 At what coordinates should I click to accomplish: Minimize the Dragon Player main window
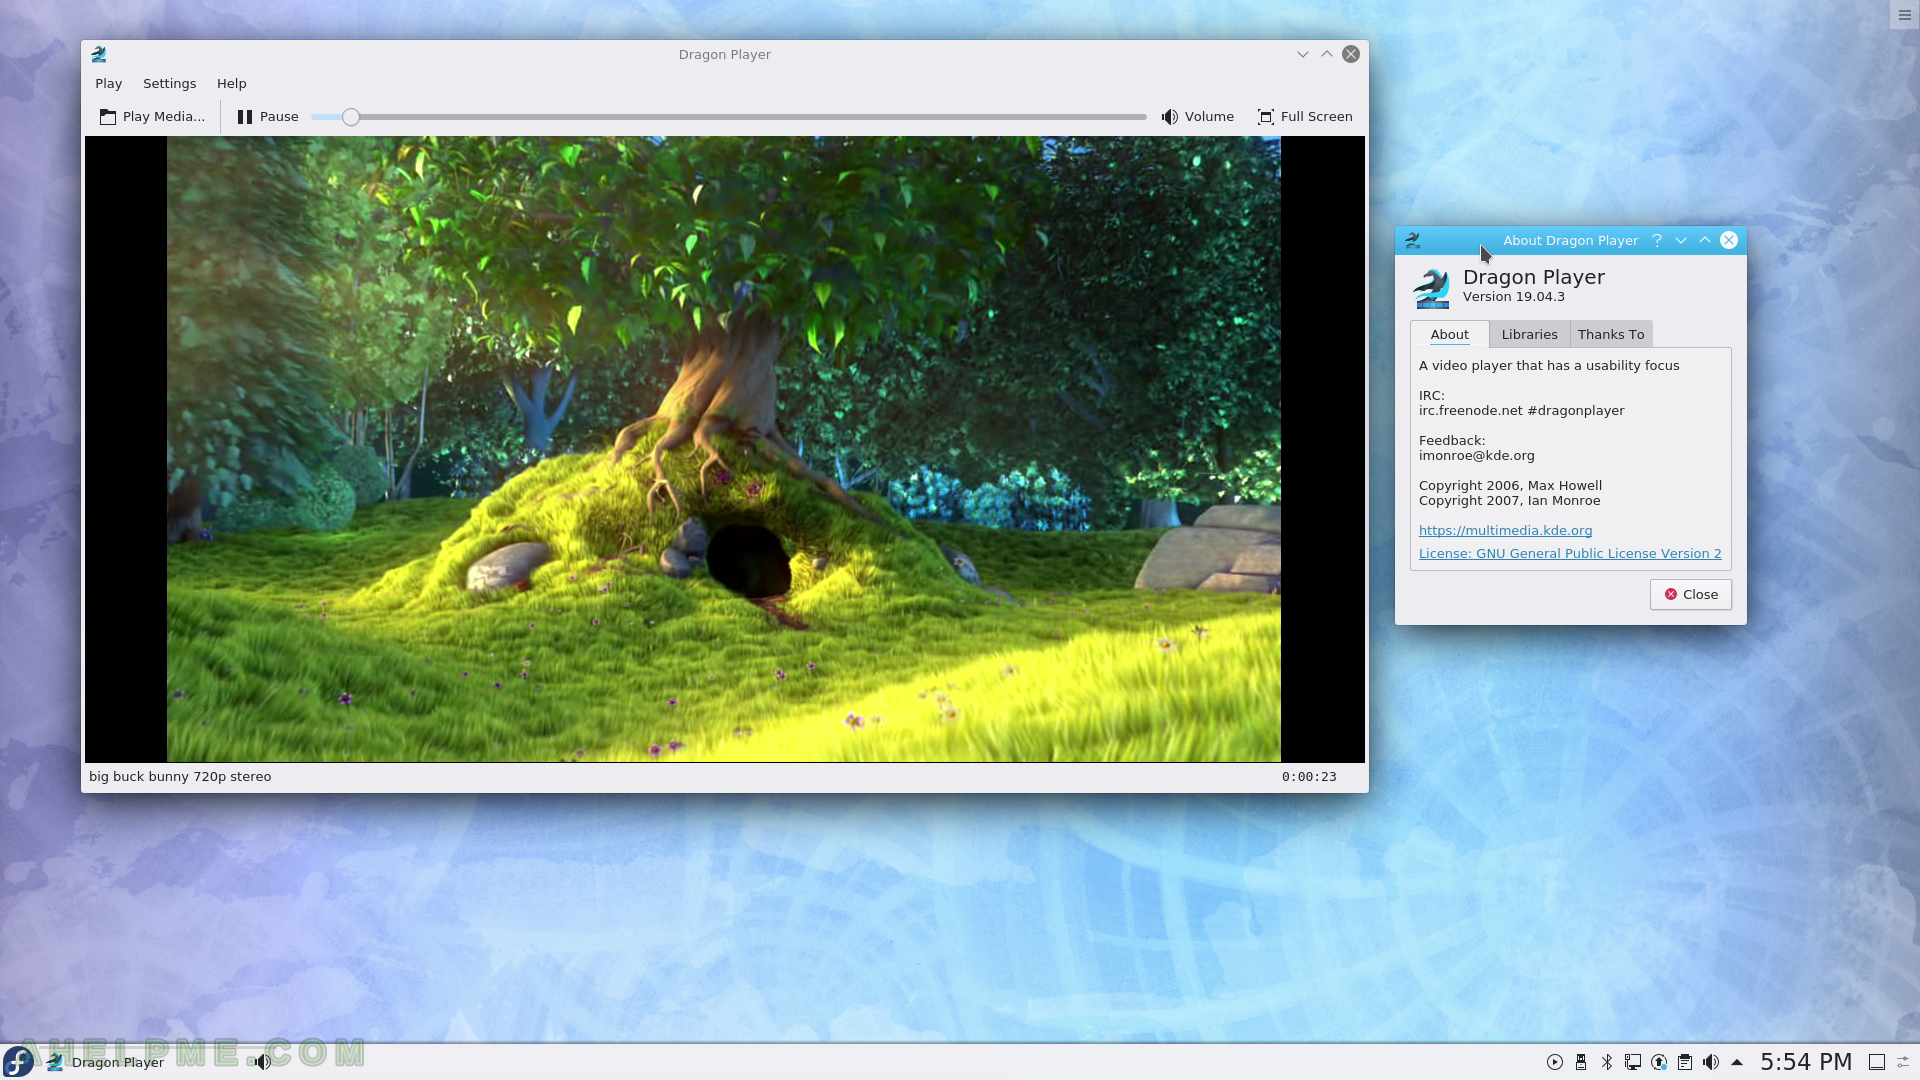1302,55
